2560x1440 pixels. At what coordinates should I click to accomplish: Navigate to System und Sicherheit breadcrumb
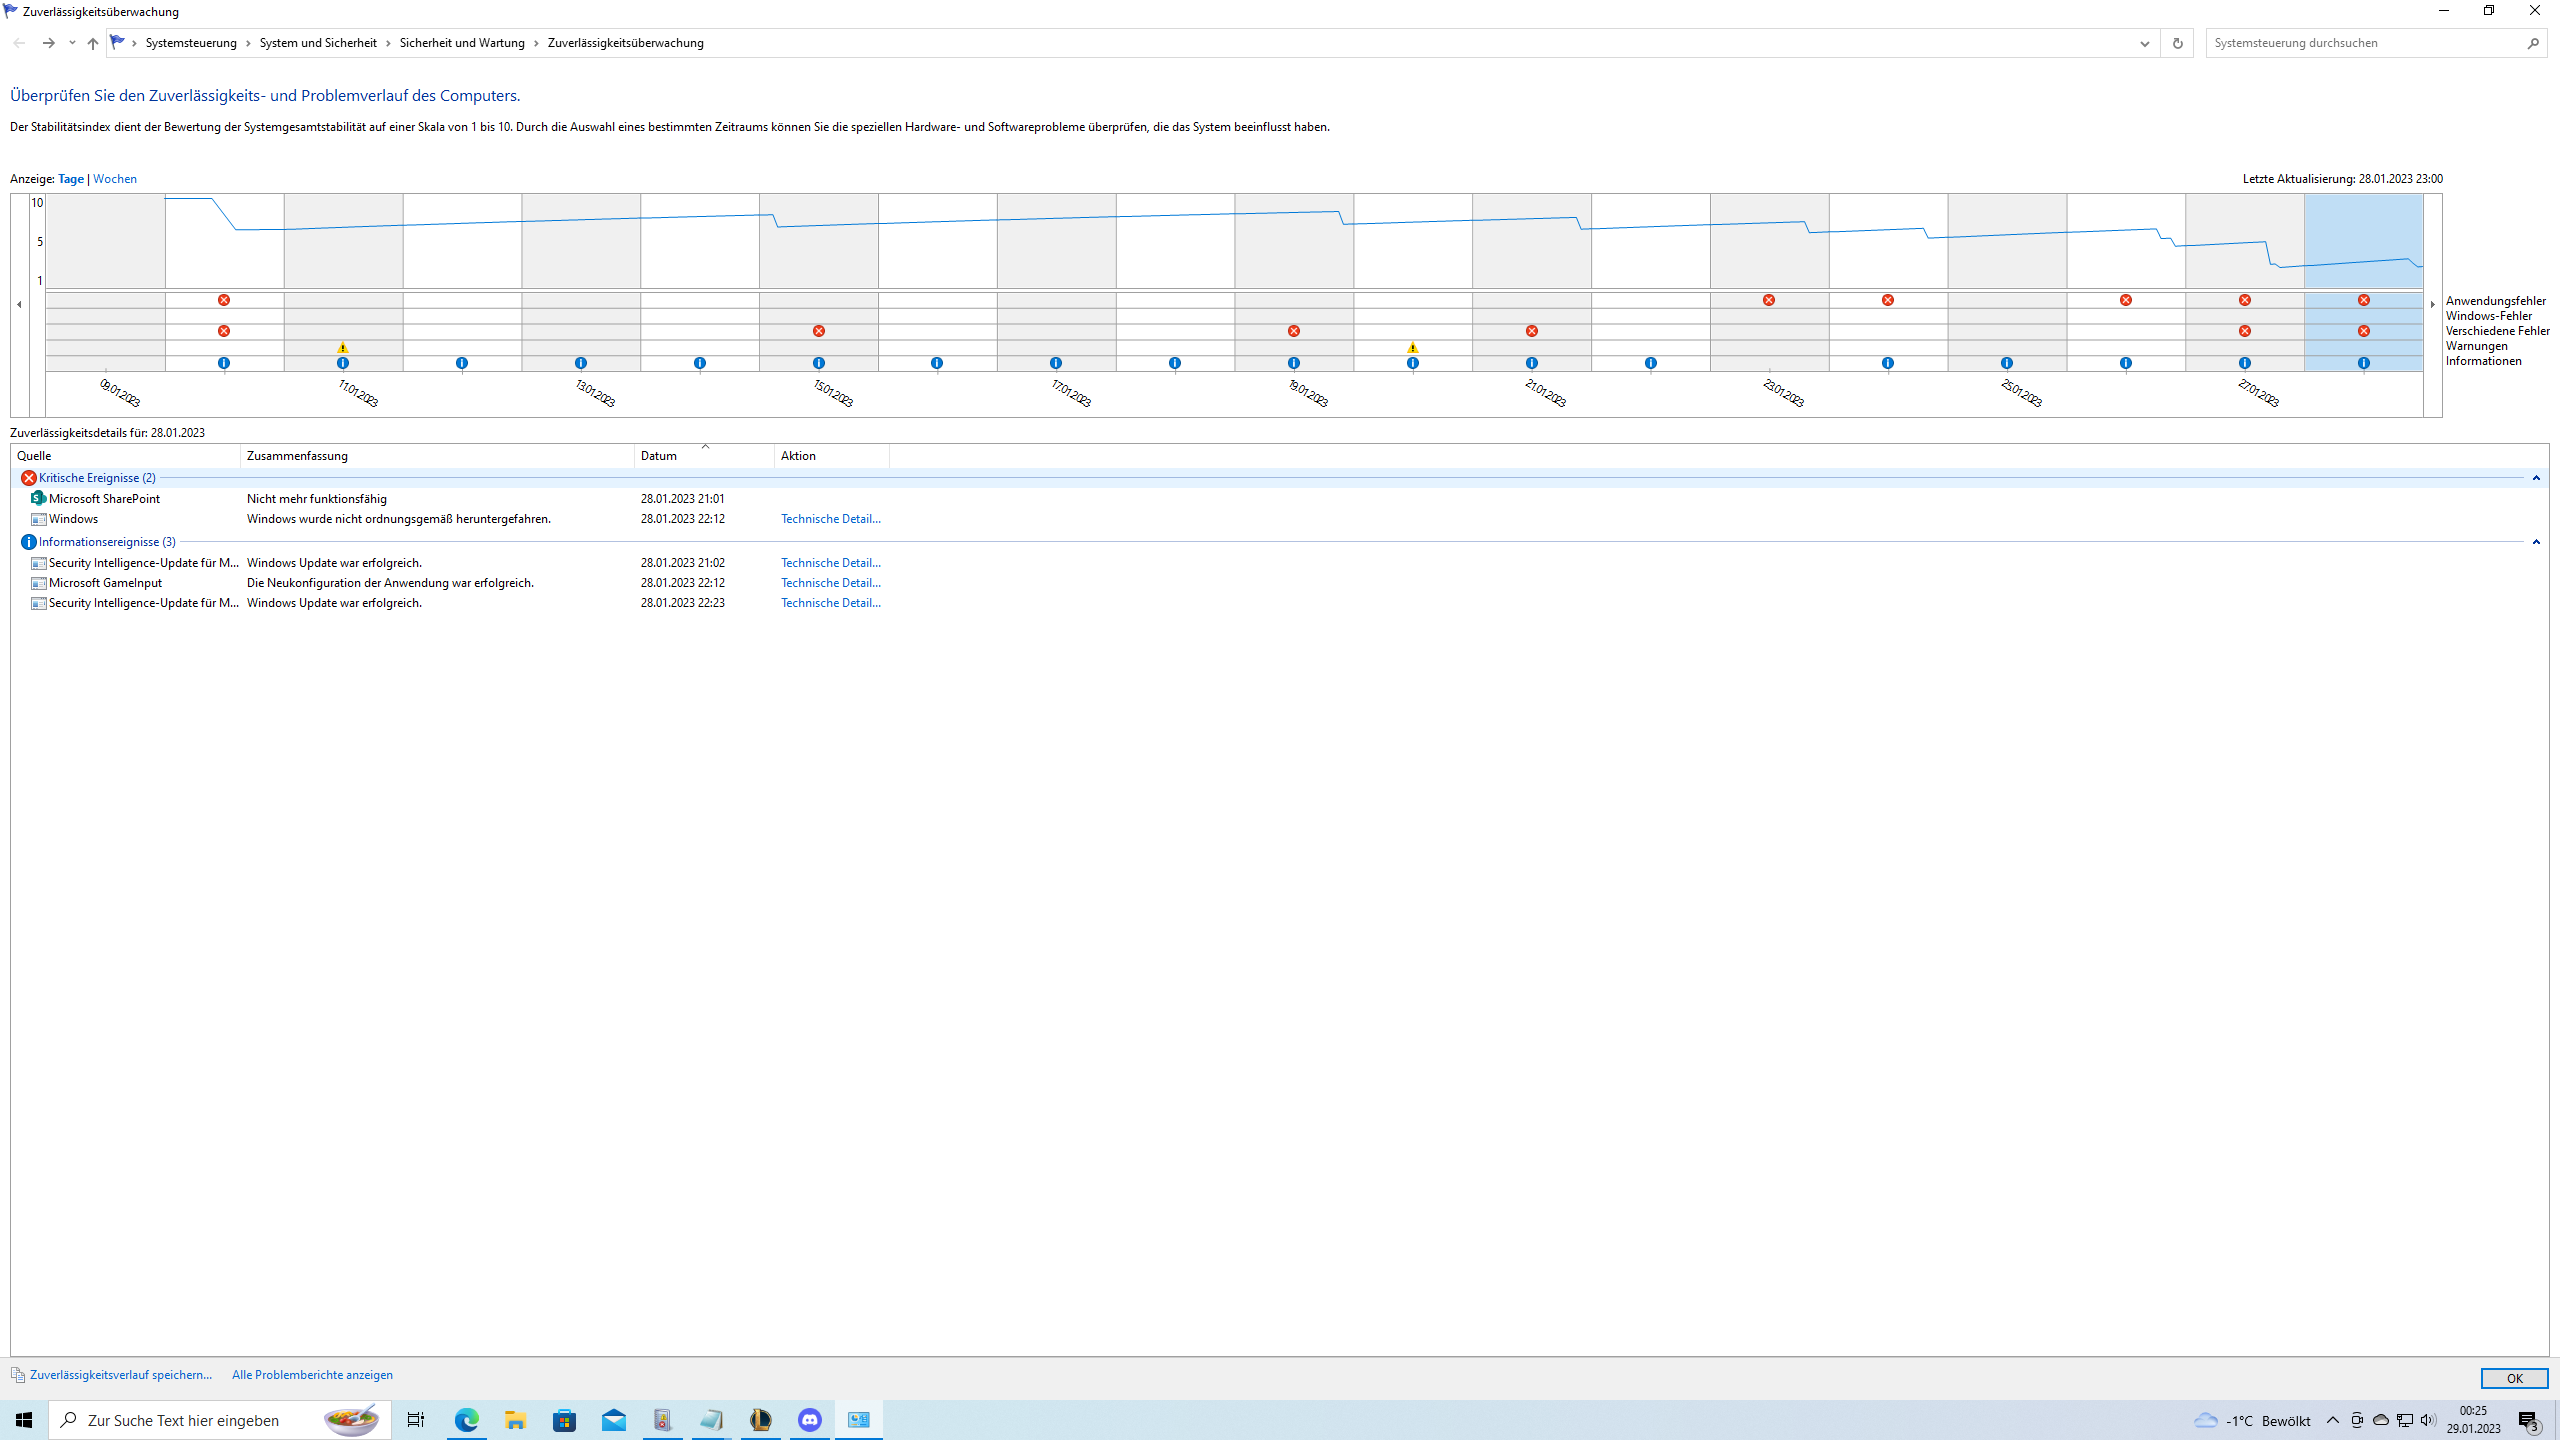pos(318,43)
